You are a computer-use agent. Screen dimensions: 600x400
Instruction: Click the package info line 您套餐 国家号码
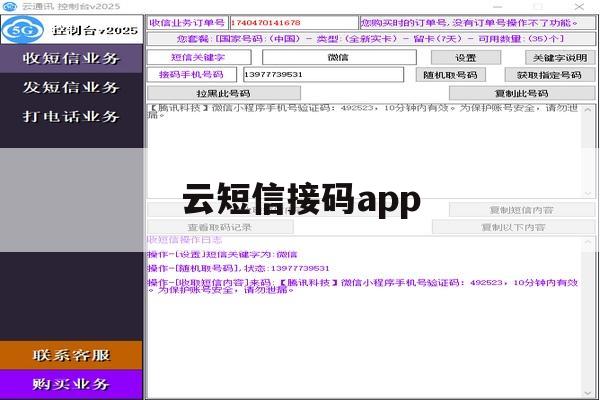pos(371,39)
